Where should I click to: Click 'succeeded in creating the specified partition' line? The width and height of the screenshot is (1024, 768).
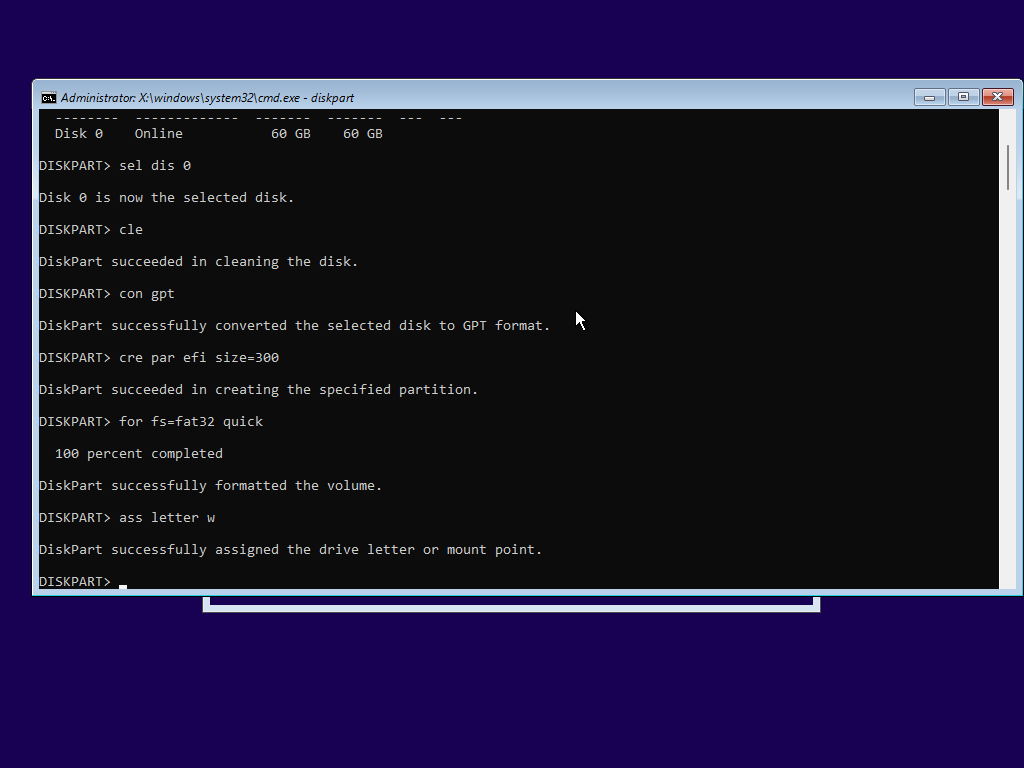pyautogui.click(x=259, y=390)
